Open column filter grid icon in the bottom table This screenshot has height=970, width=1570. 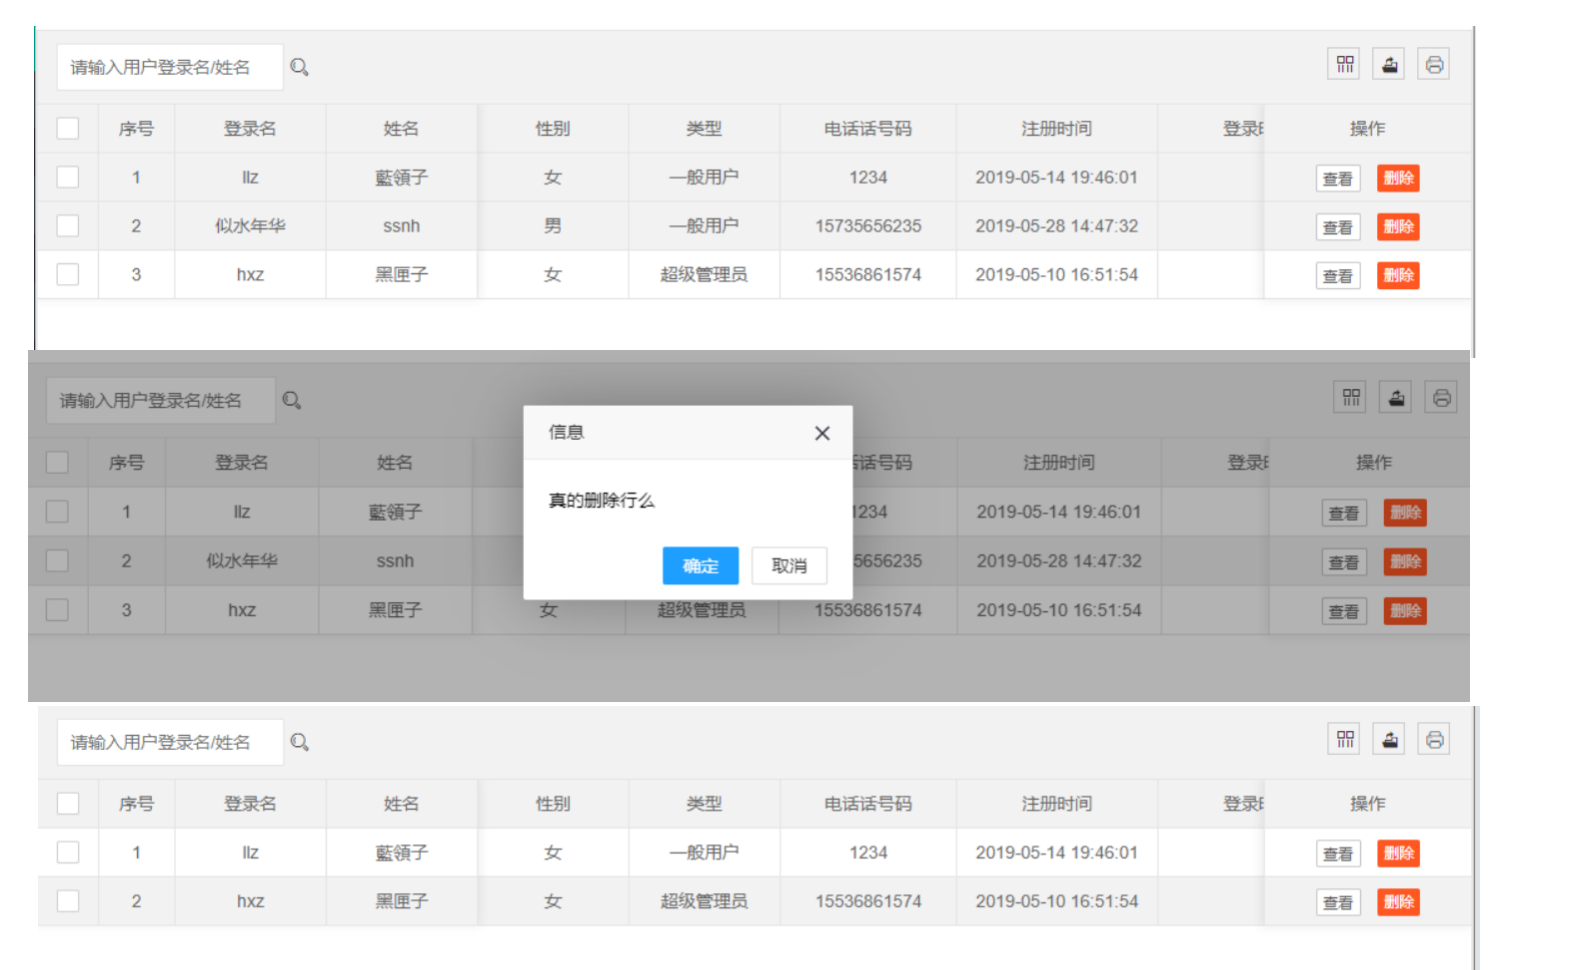click(1345, 739)
